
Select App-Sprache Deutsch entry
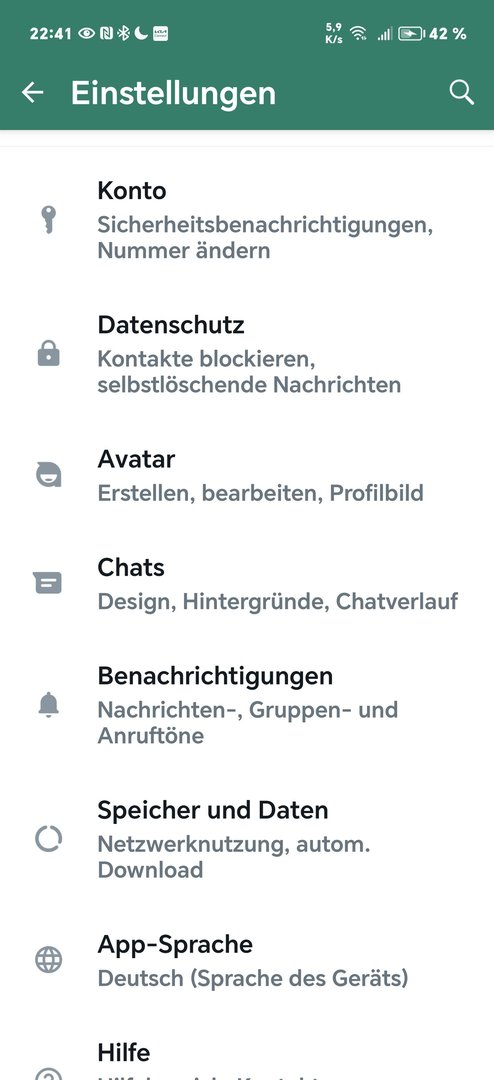point(247,959)
